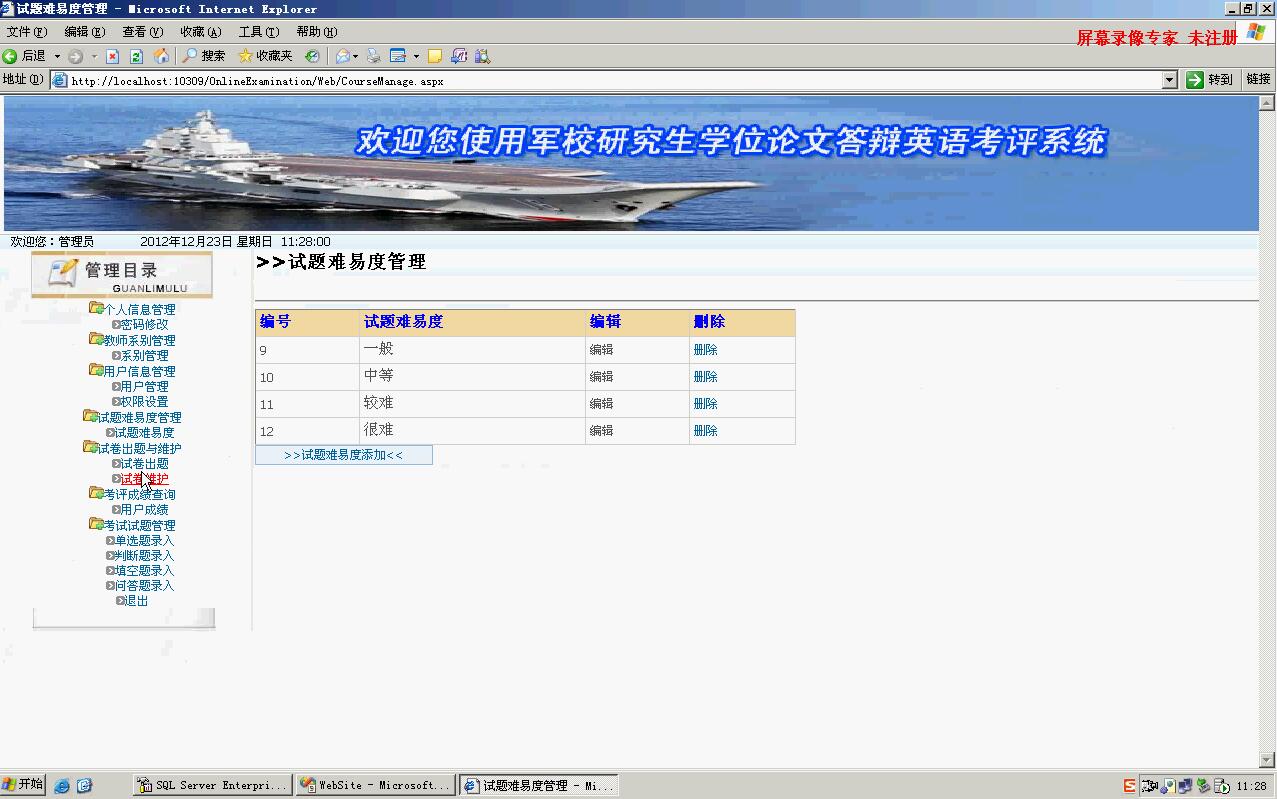1277x799 pixels.
Task: Click the Messenger toolbar icon
Action: pyautogui.click(x=459, y=56)
